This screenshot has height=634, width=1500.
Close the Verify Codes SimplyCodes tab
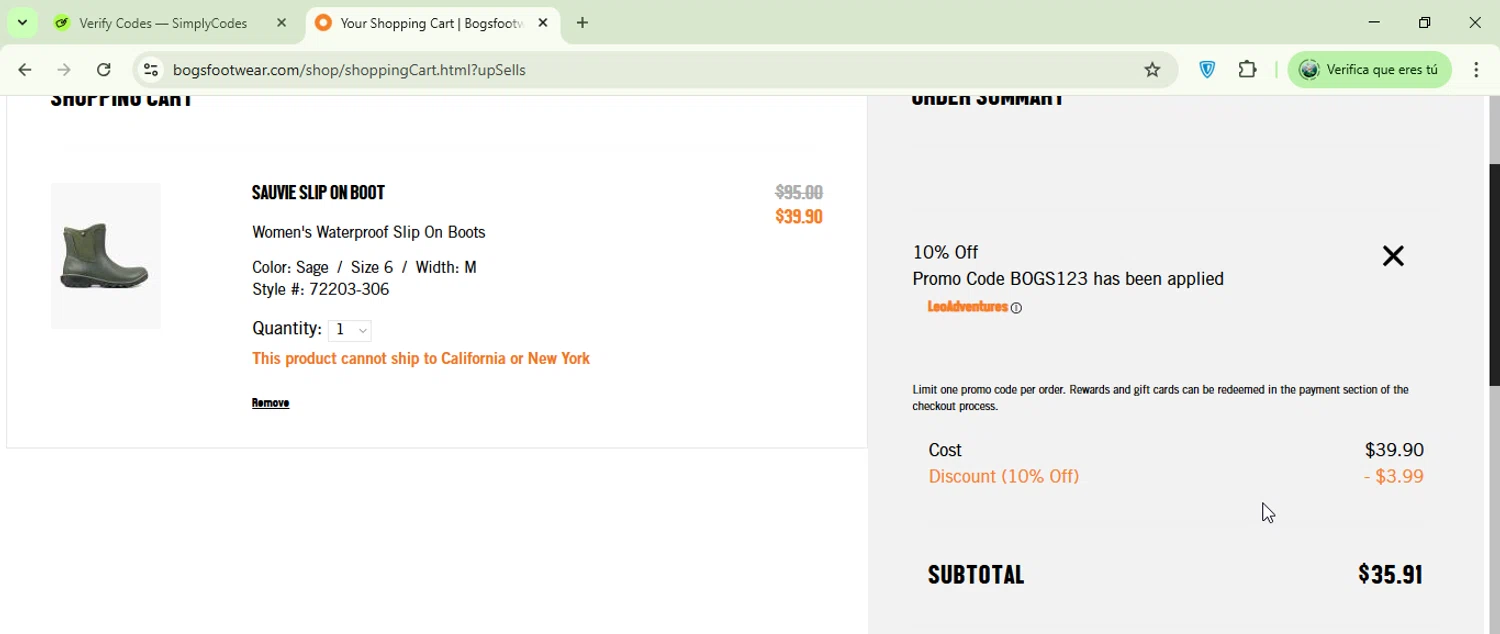tap(281, 23)
